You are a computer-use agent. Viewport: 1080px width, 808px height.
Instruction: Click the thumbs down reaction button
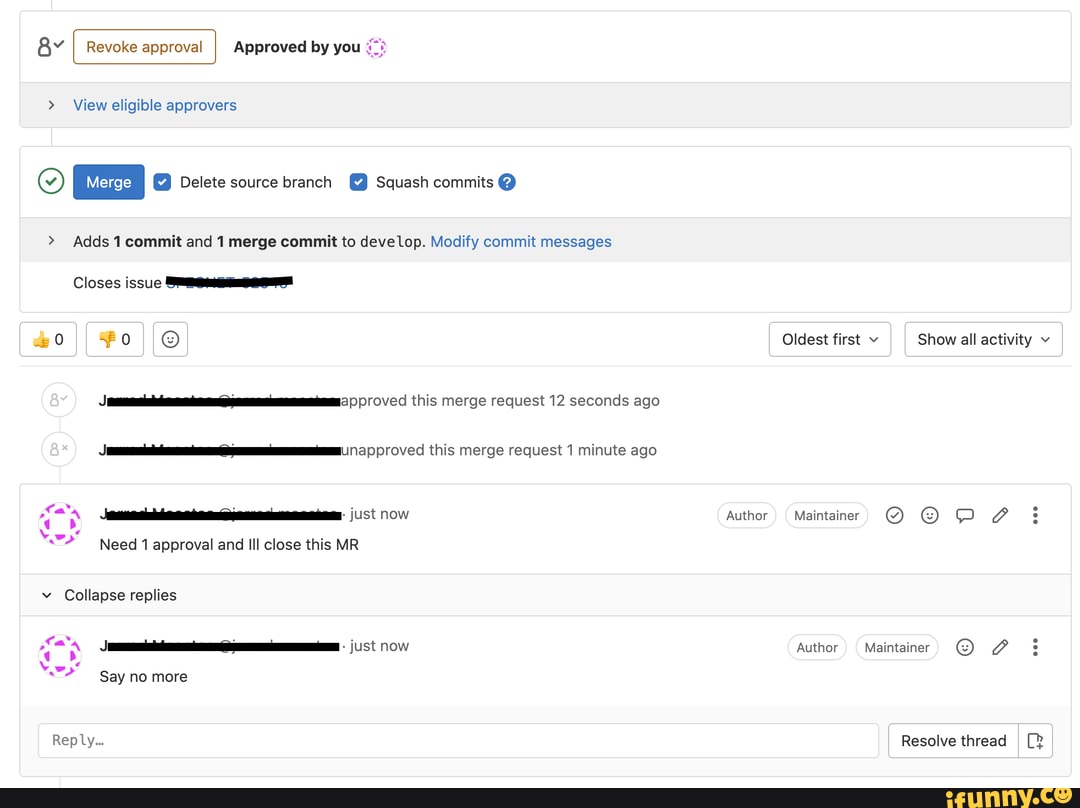(x=115, y=340)
